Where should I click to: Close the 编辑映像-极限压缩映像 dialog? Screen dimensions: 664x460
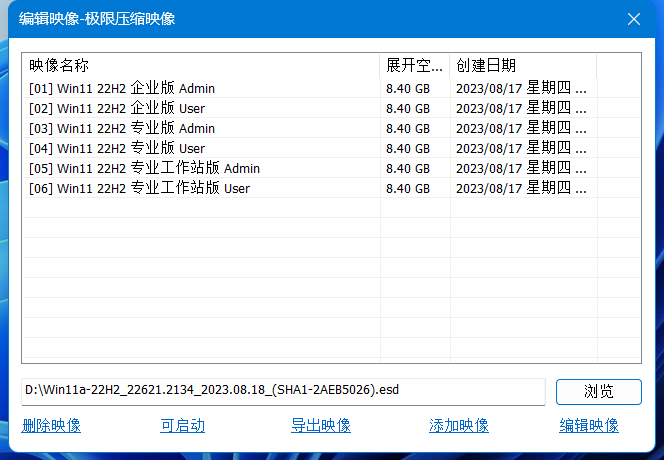[634, 19]
